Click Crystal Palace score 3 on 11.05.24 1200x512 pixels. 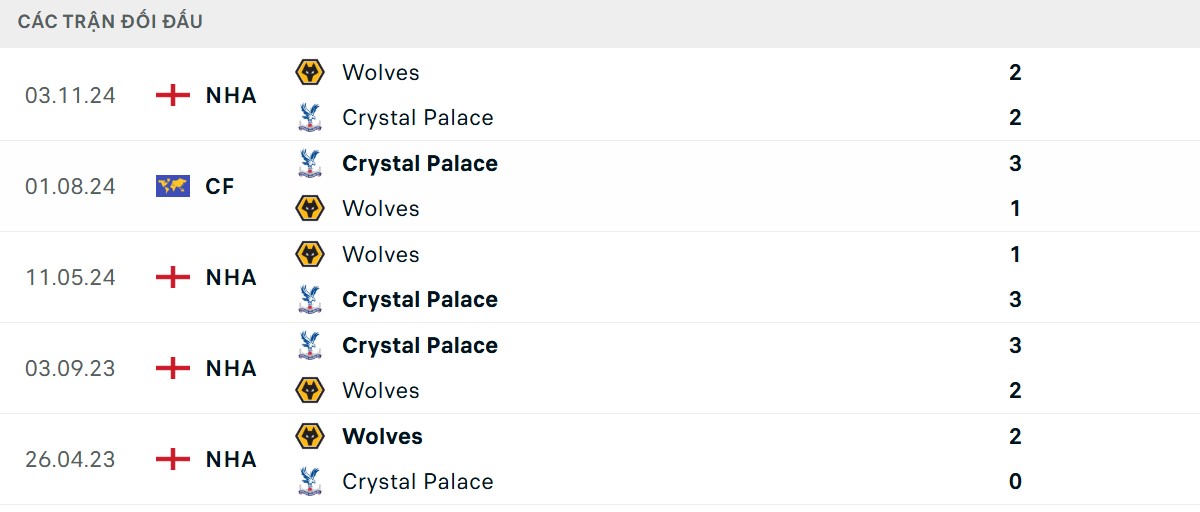pyautogui.click(x=1015, y=299)
